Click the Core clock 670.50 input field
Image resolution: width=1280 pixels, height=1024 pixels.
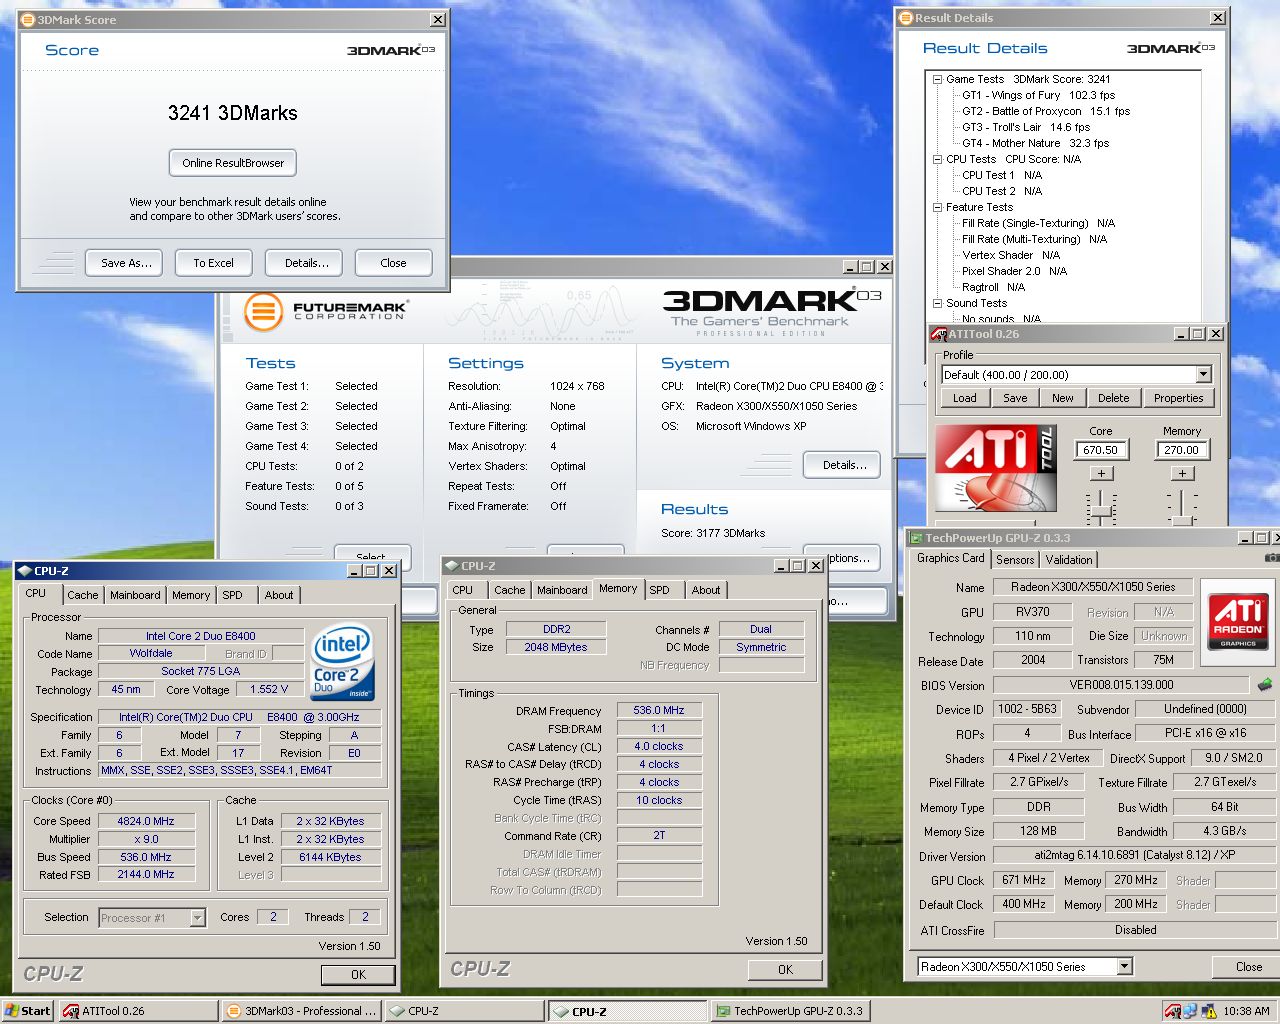click(1101, 450)
